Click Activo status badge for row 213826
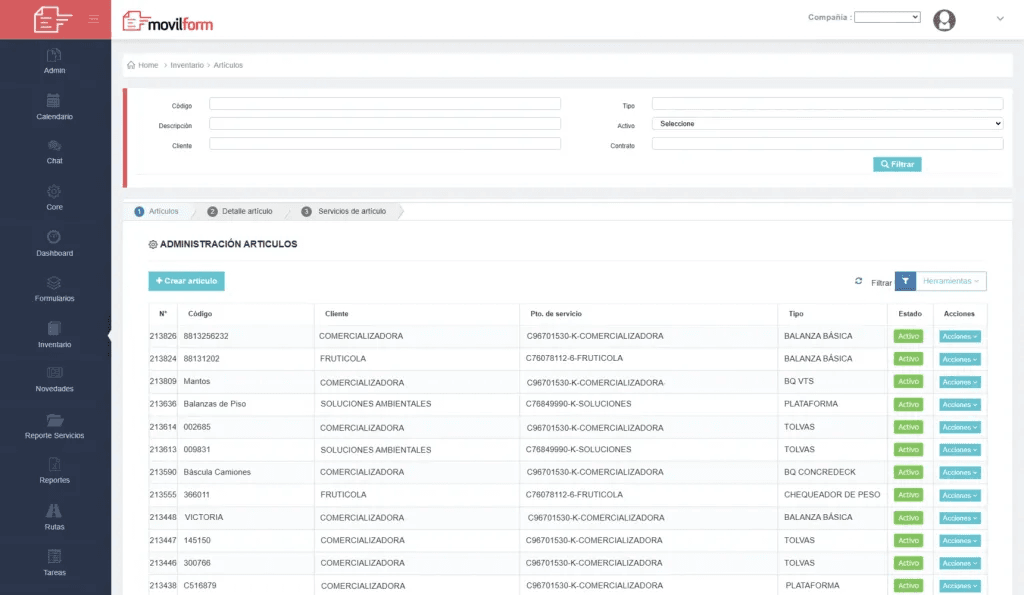This screenshot has height=595, width=1024. point(908,336)
